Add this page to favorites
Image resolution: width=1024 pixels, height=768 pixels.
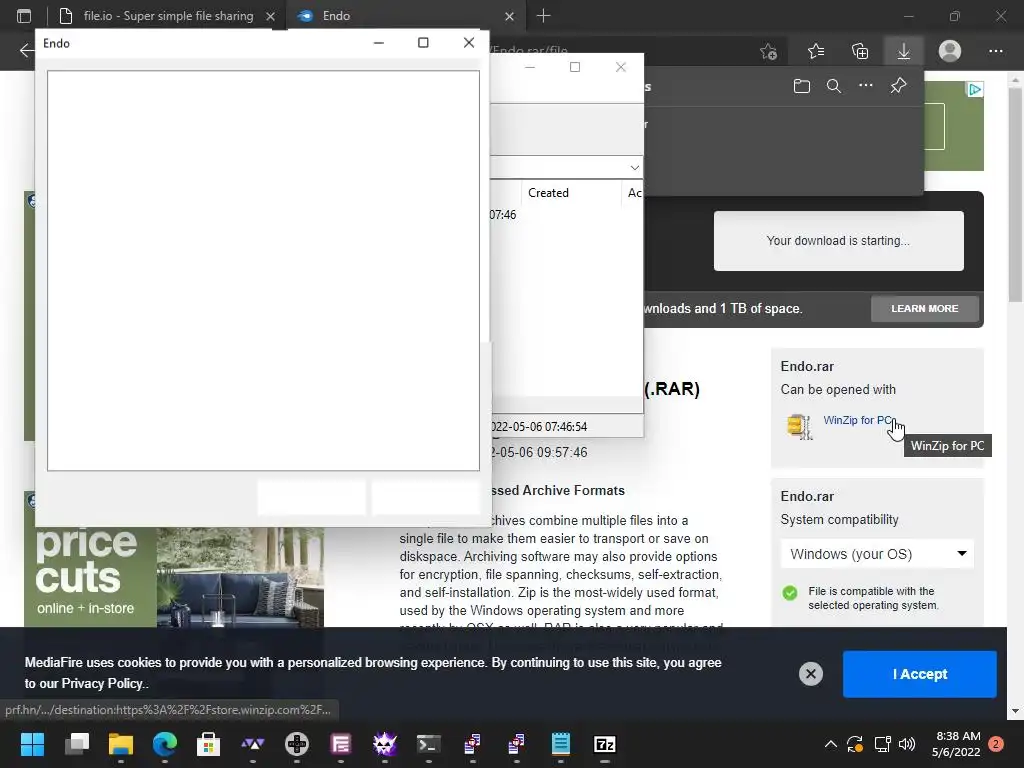[x=769, y=51]
